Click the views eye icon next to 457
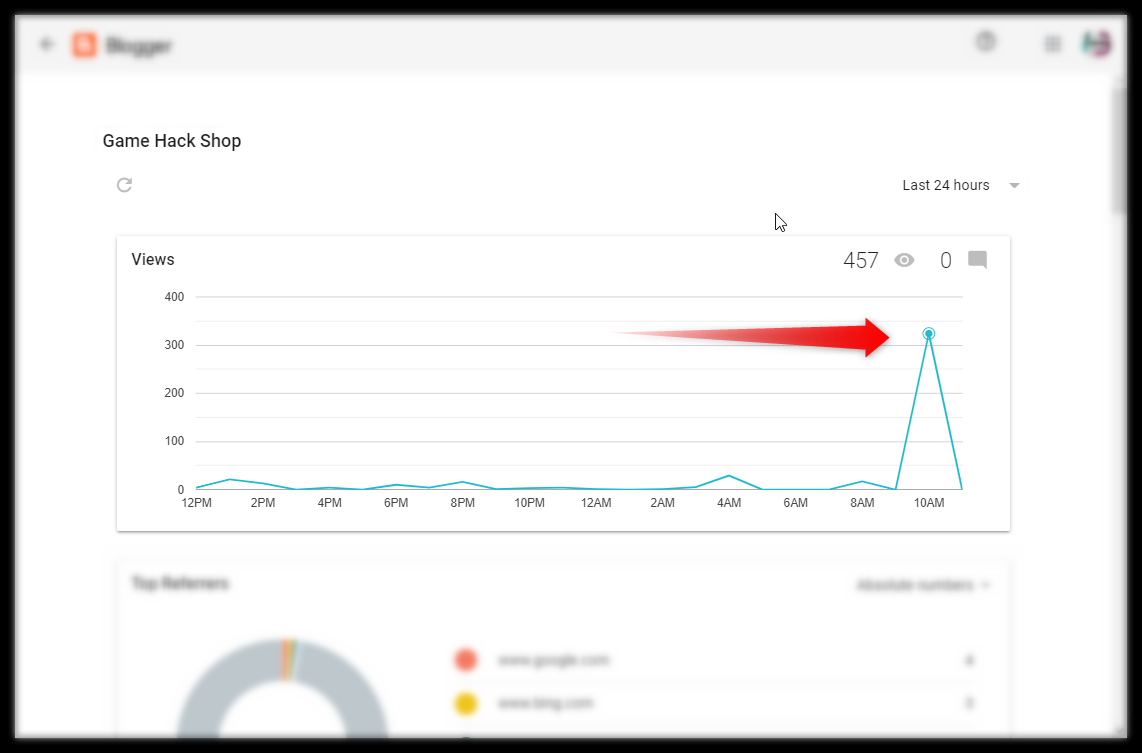The width and height of the screenshot is (1142, 753). [904, 259]
